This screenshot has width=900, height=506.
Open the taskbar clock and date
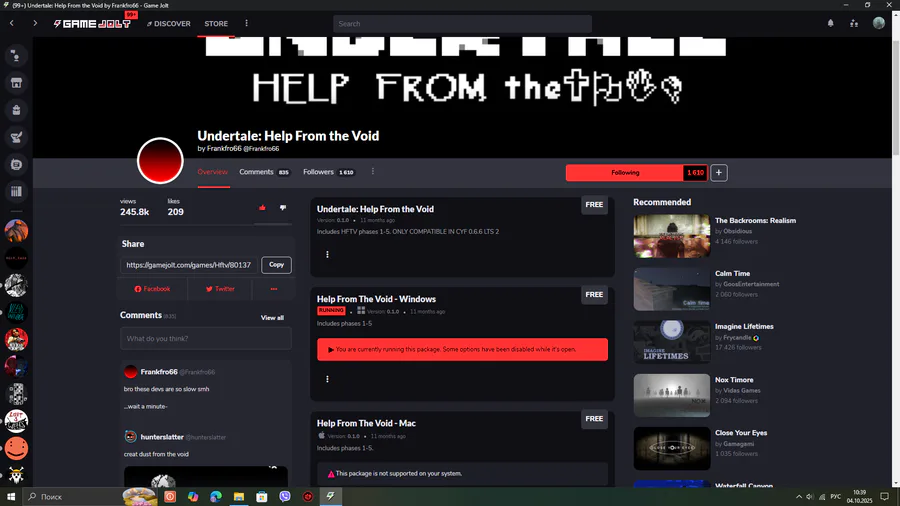click(859, 496)
